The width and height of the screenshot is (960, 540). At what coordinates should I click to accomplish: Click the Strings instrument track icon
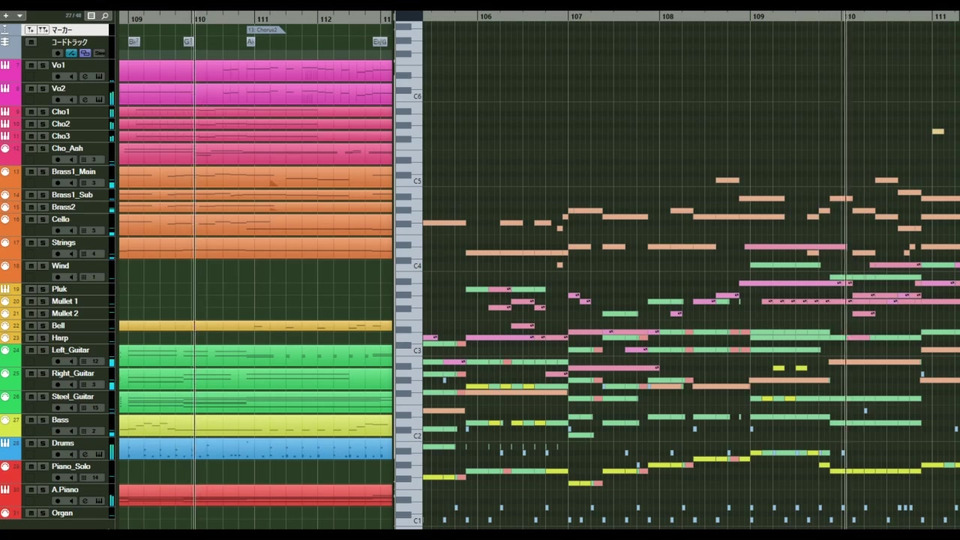[x=5, y=242]
